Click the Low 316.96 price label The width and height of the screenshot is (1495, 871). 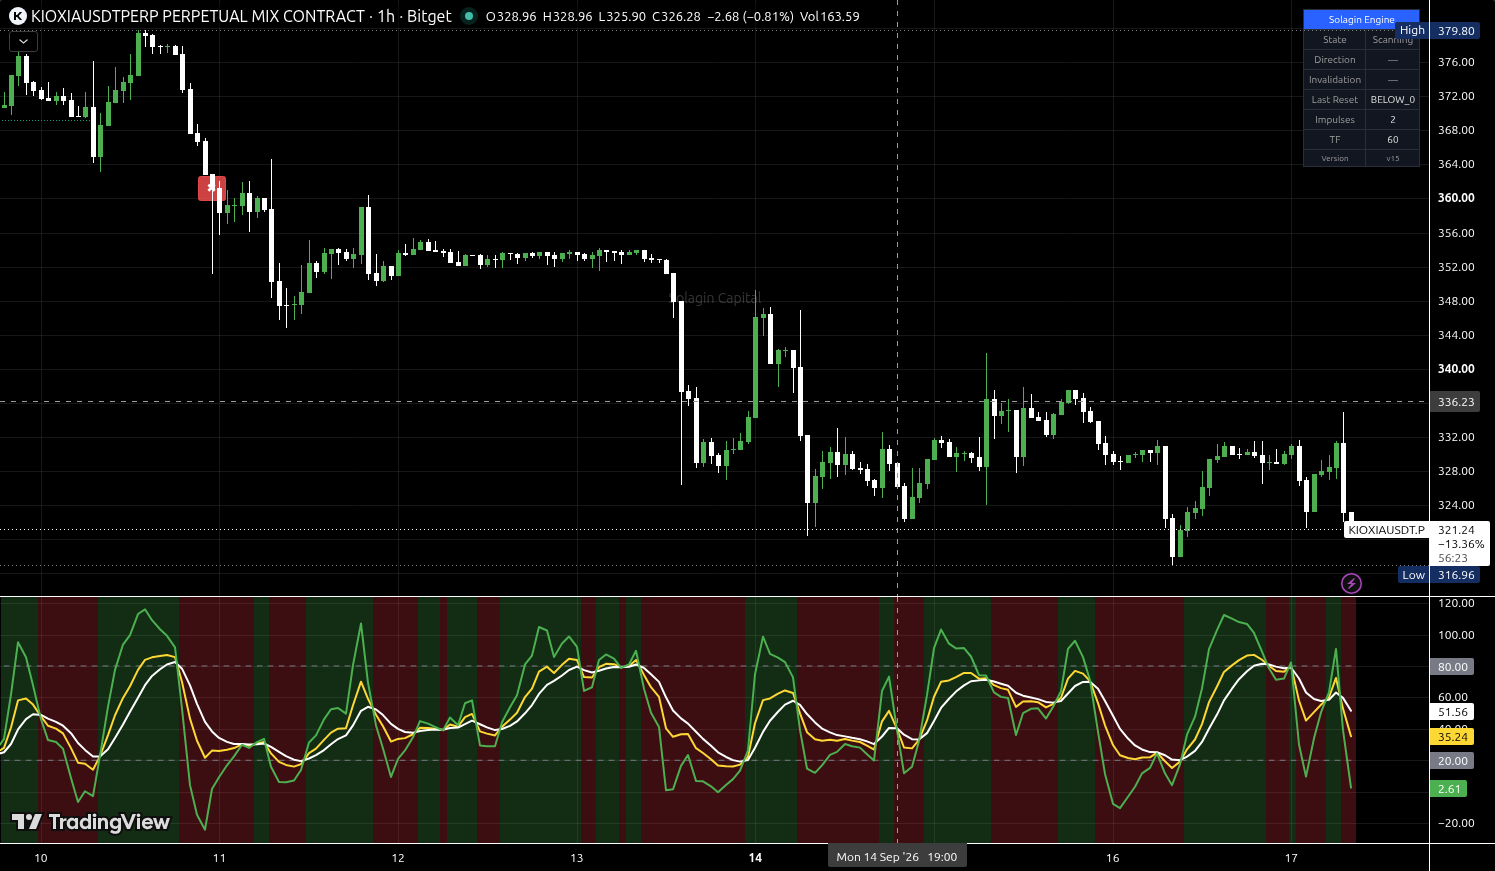click(x=1438, y=575)
